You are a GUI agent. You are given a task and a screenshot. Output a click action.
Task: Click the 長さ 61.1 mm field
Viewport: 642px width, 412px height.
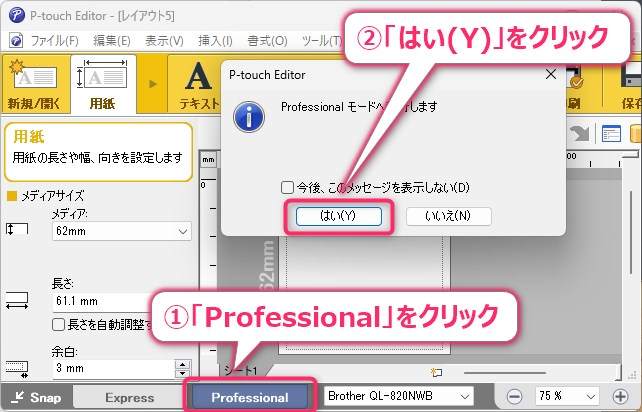102,301
